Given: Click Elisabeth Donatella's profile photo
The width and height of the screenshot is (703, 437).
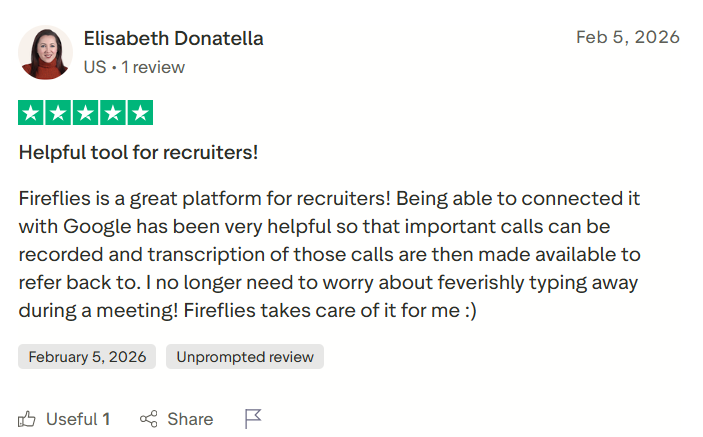Looking at the screenshot, I should click(x=45, y=53).
